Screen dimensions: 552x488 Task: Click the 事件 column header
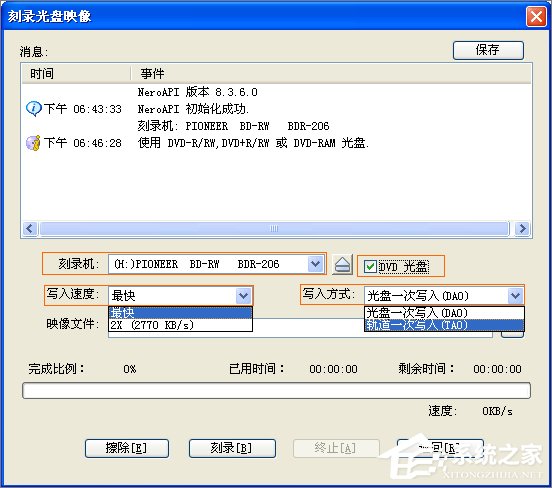click(x=331, y=74)
